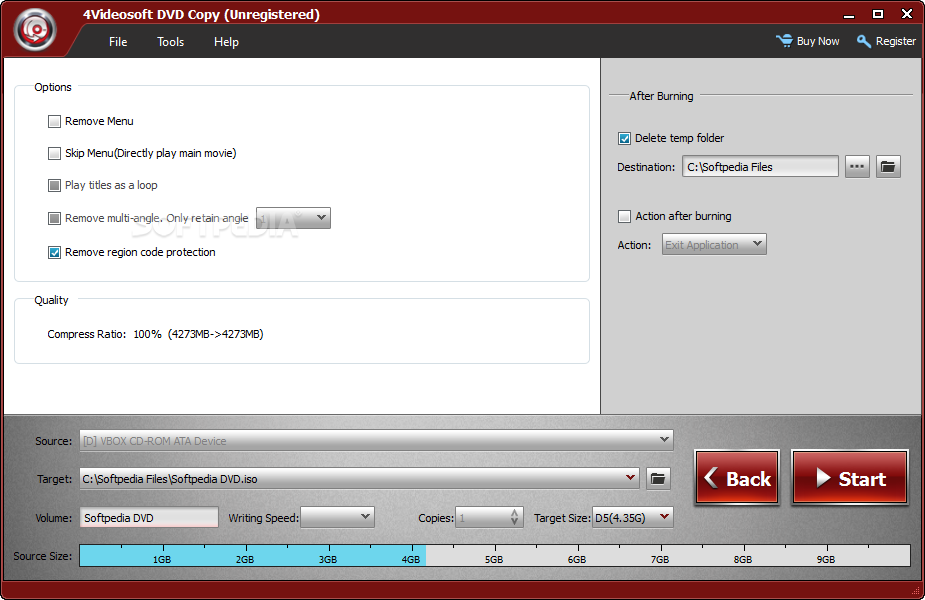Click the Buy Now shopping cart icon
The width and height of the screenshot is (925, 600).
pos(784,41)
